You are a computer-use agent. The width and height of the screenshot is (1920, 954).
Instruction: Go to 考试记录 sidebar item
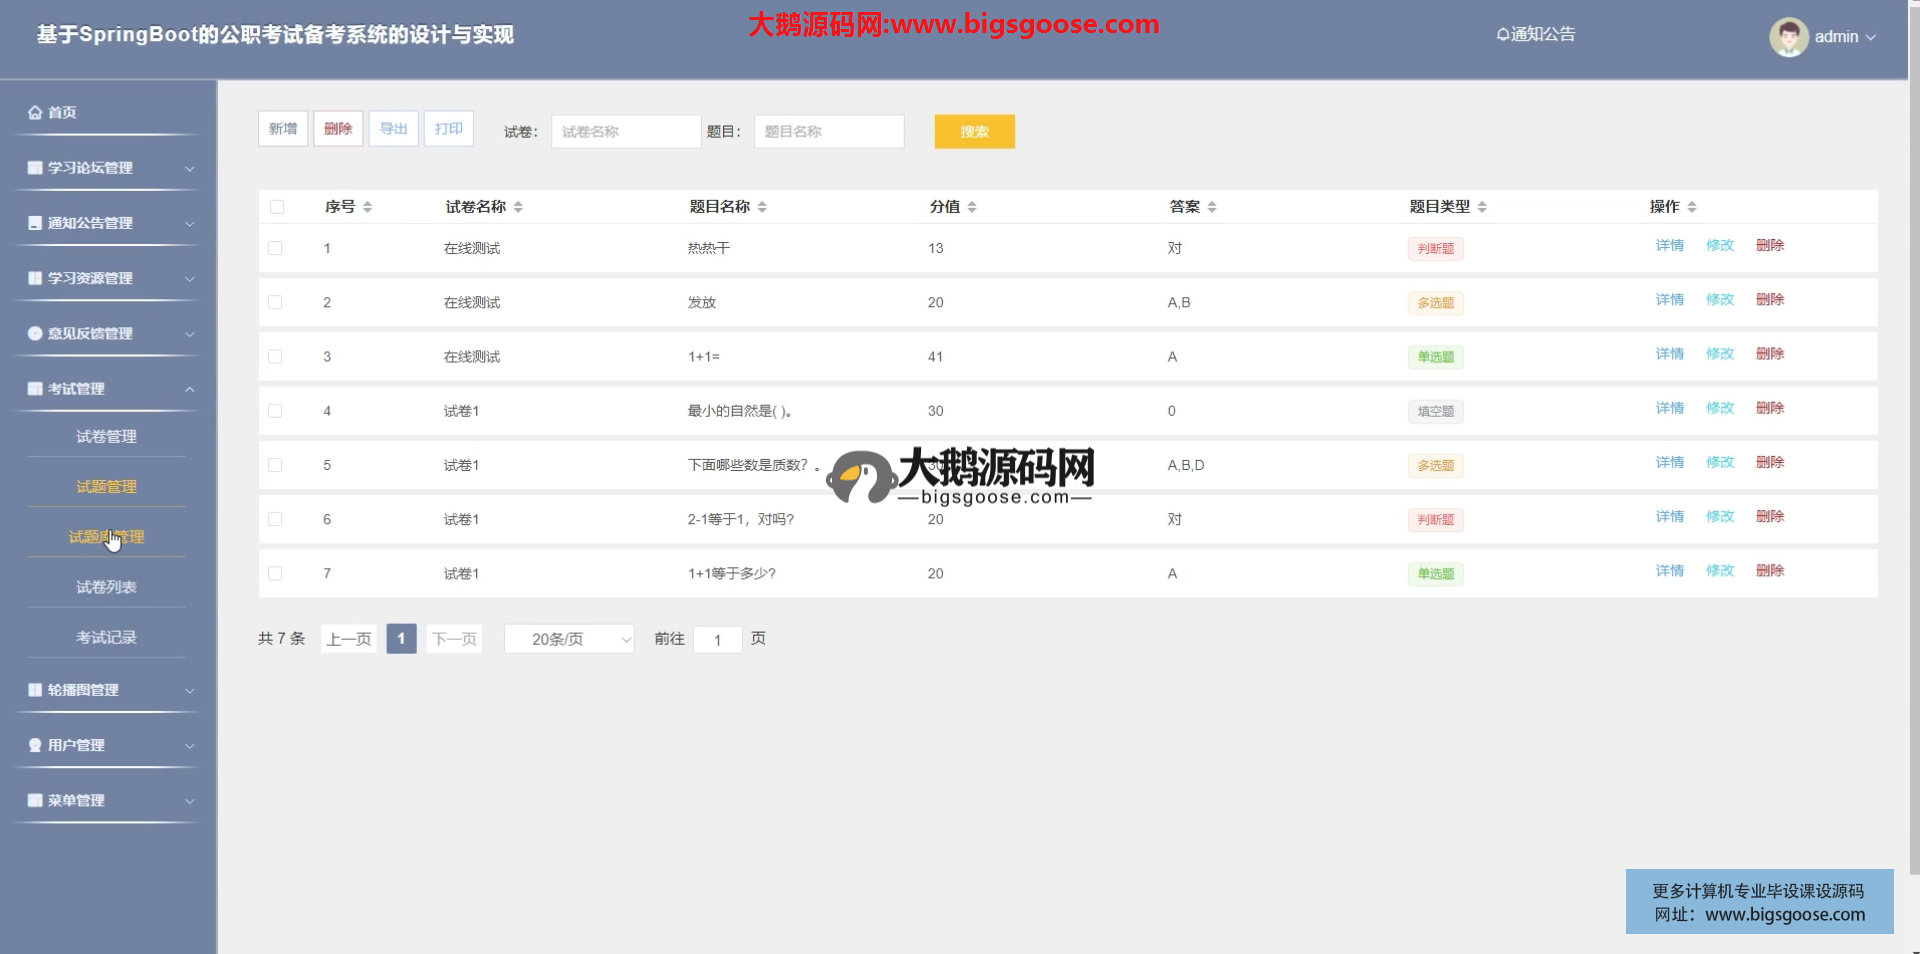106,638
